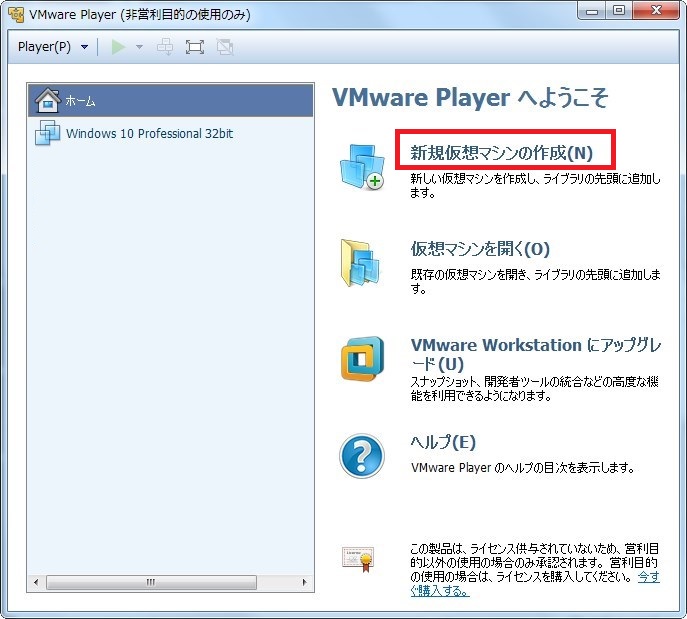
Task: Click the VMware Player へようこそ heading
Action: tap(470, 97)
